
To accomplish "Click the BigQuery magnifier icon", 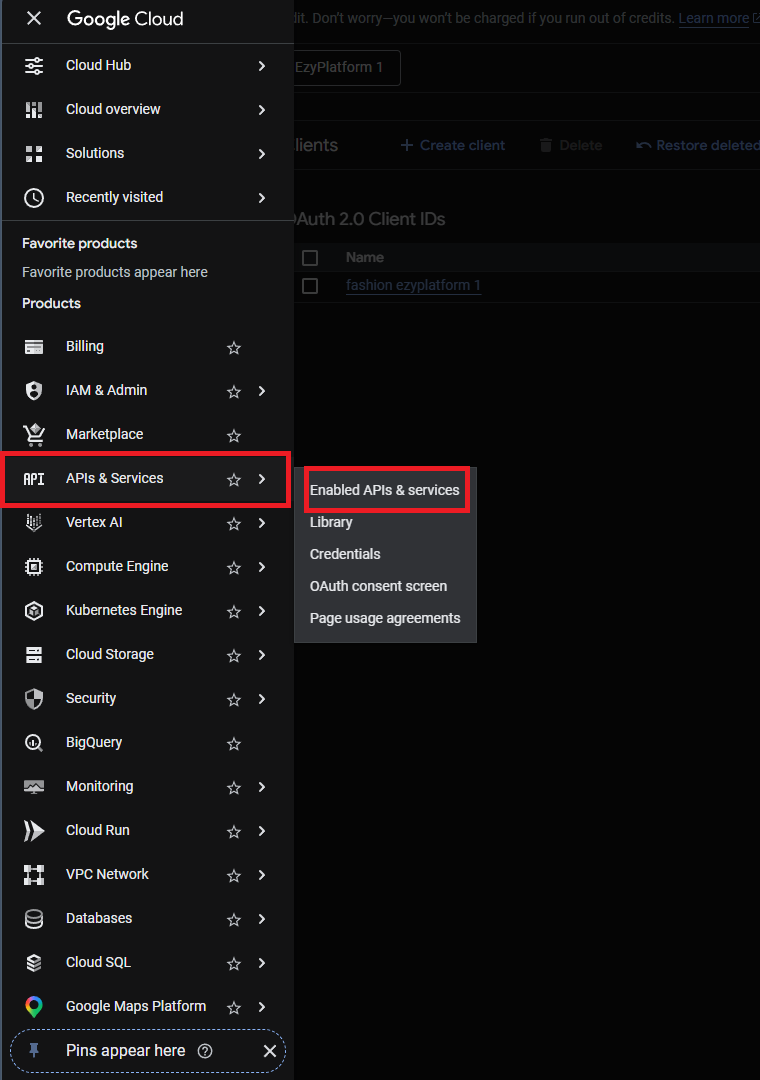I will point(34,743).
